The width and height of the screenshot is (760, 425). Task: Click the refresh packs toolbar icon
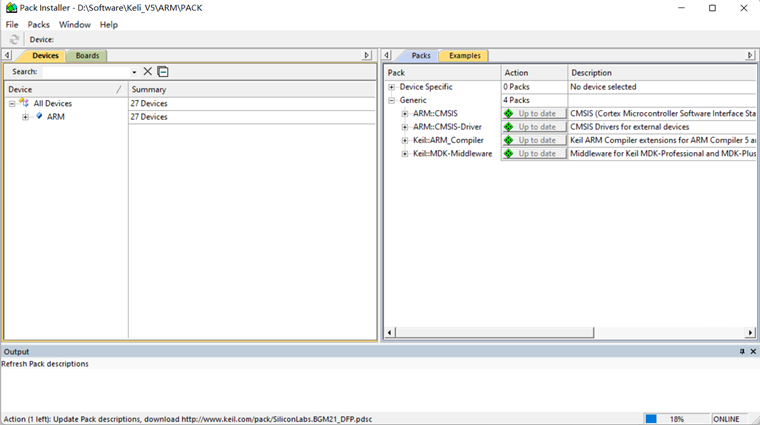[14, 39]
